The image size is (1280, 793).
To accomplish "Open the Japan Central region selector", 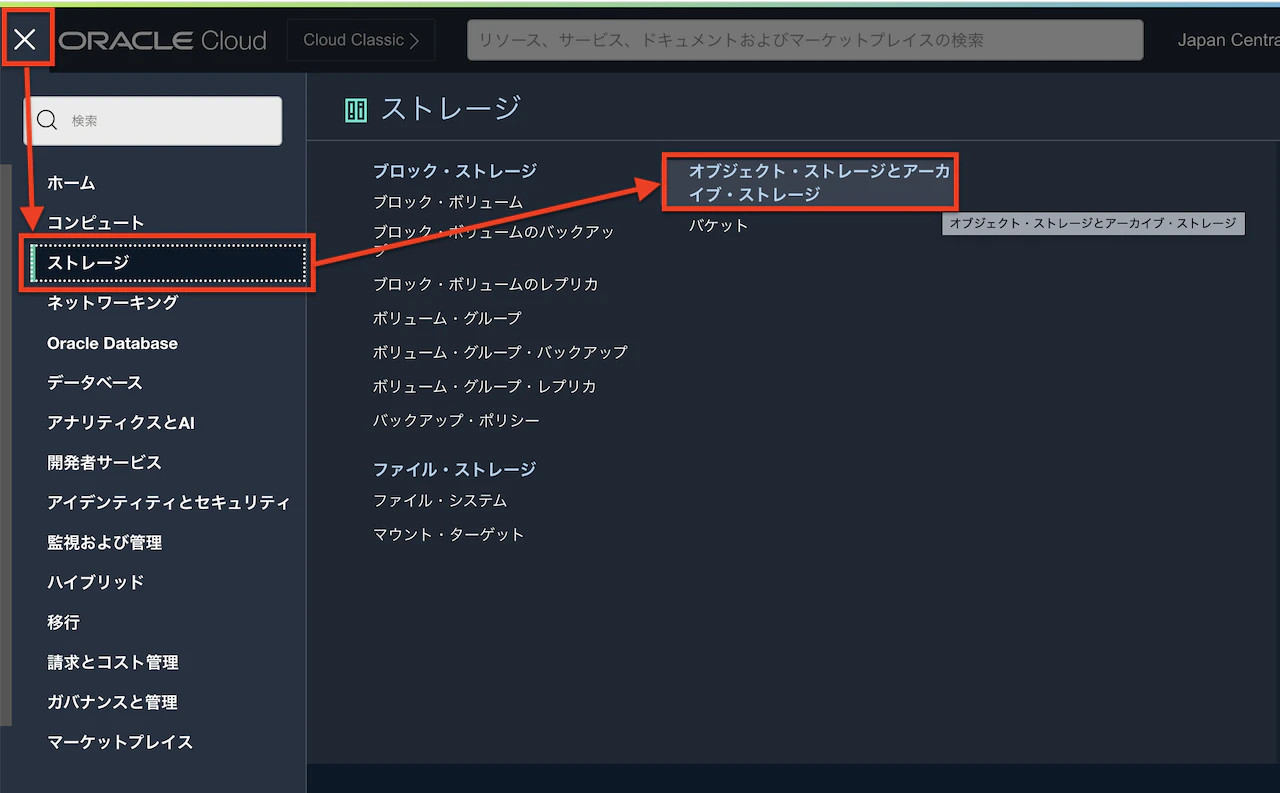I will tap(1228, 41).
